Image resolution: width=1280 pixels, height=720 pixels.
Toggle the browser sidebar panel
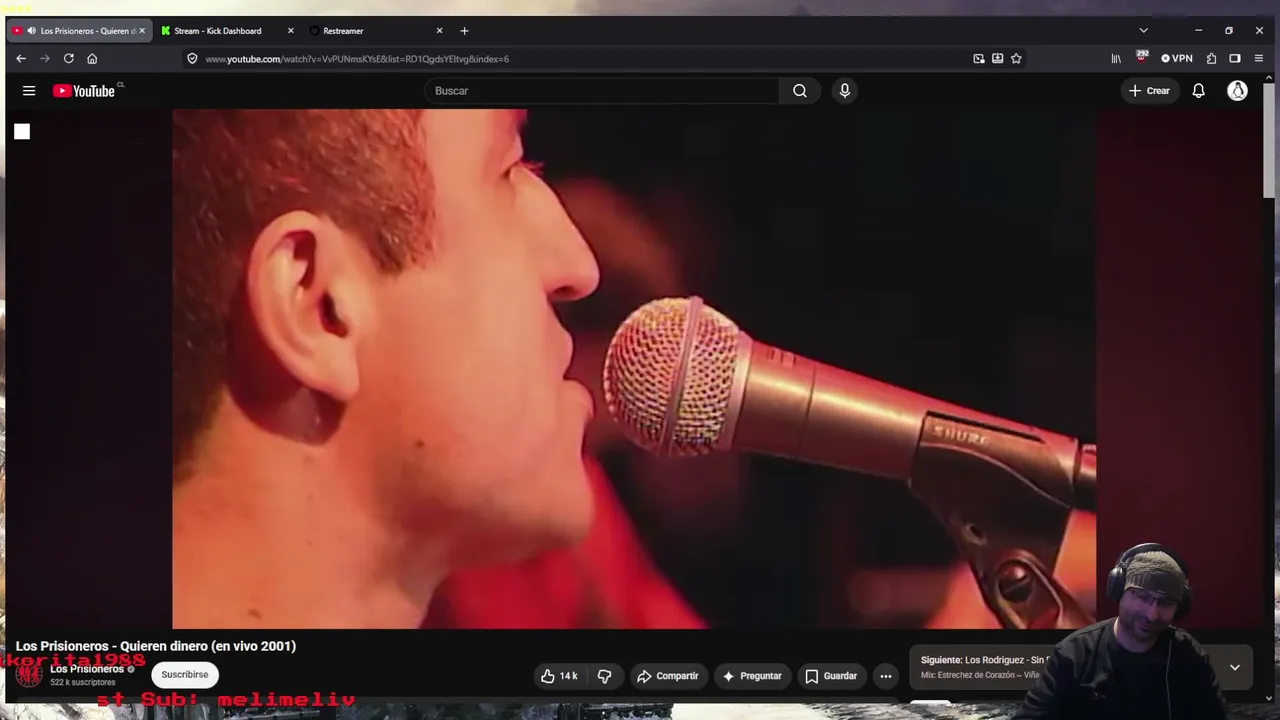click(x=1235, y=59)
